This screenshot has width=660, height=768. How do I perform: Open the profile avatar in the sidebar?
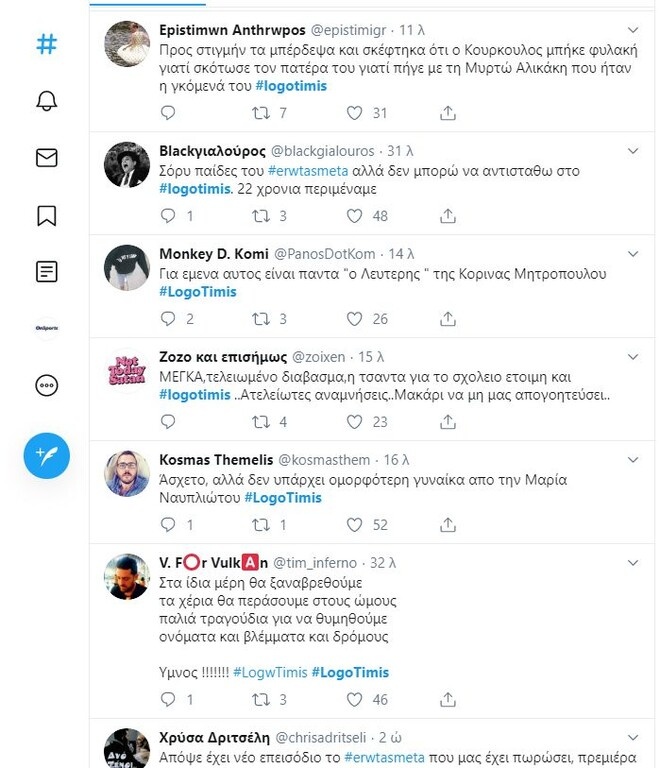coord(46,328)
